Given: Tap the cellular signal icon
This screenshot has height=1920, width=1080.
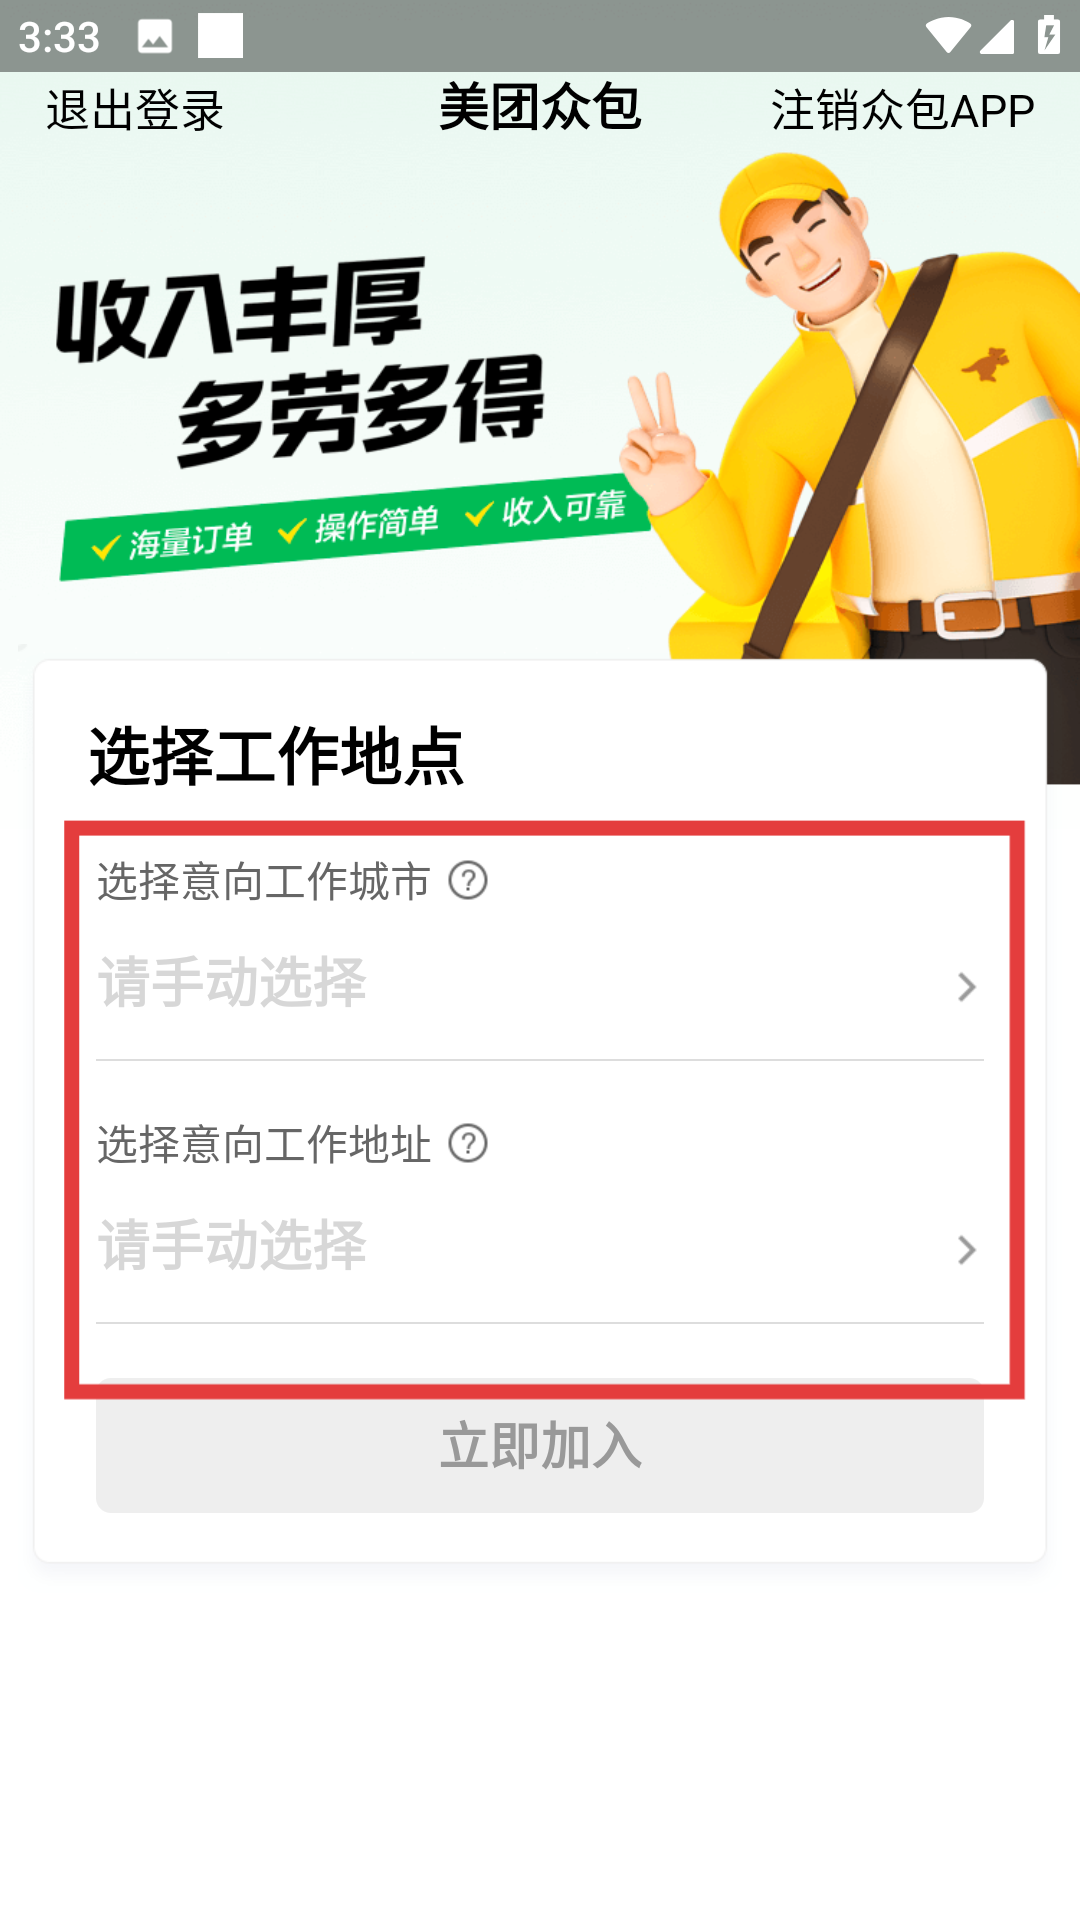Looking at the screenshot, I should (x=997, y=36).
